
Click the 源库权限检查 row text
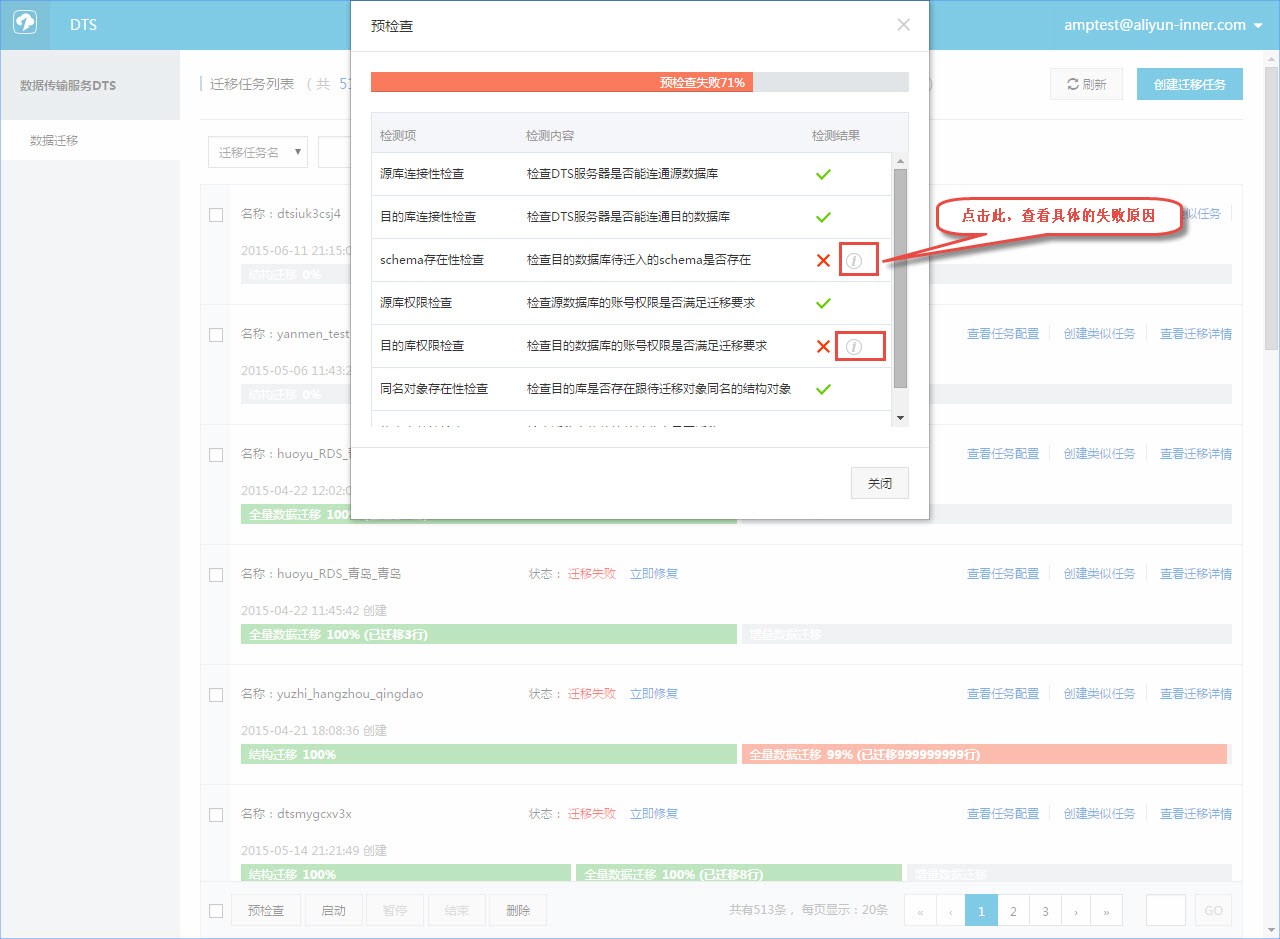[x=416, y=303]
